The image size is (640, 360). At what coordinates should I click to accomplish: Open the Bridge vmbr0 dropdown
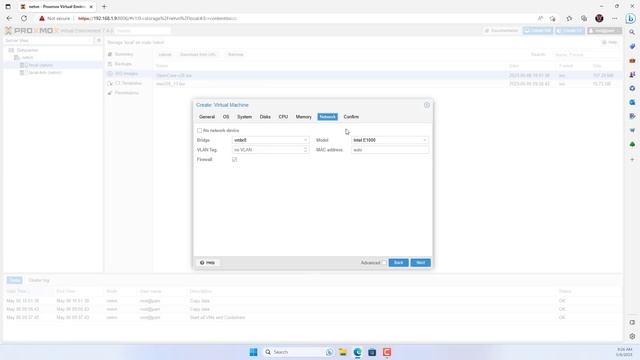270,140
